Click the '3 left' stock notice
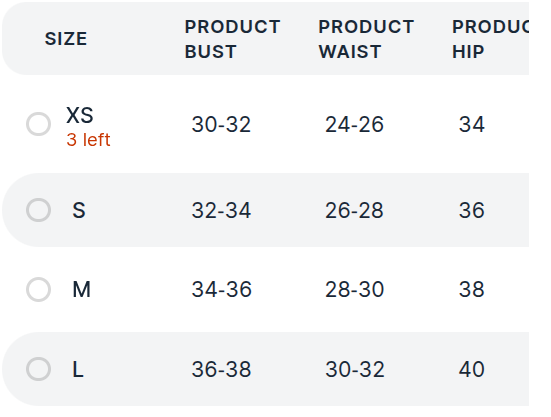 [88, 140]
